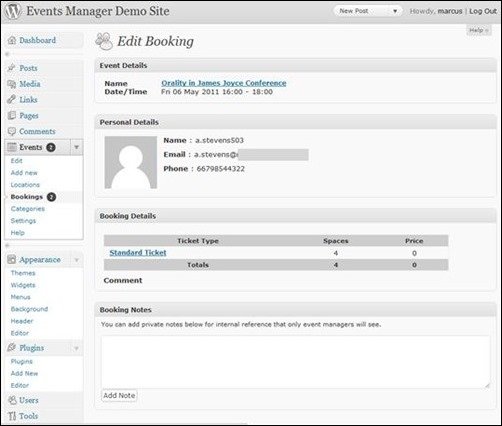Screen dimensions: 502x426
Task: Click the Add Note button
Action: (x=119, y=395)
